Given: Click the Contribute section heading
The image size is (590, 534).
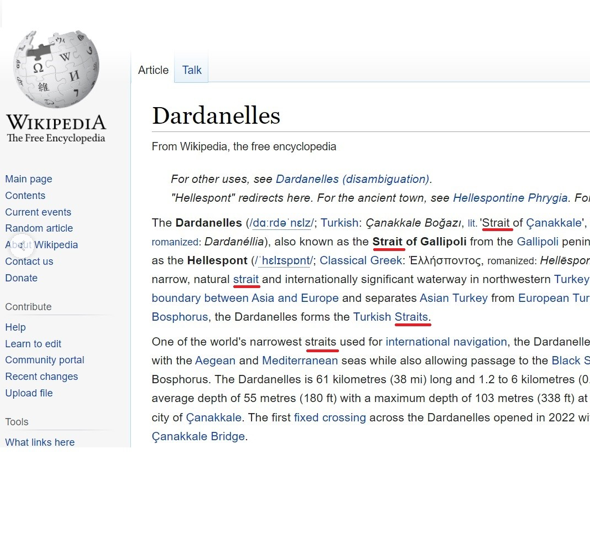Looking at the screenshot, I should pyautogui.click(x=28, y=307).
